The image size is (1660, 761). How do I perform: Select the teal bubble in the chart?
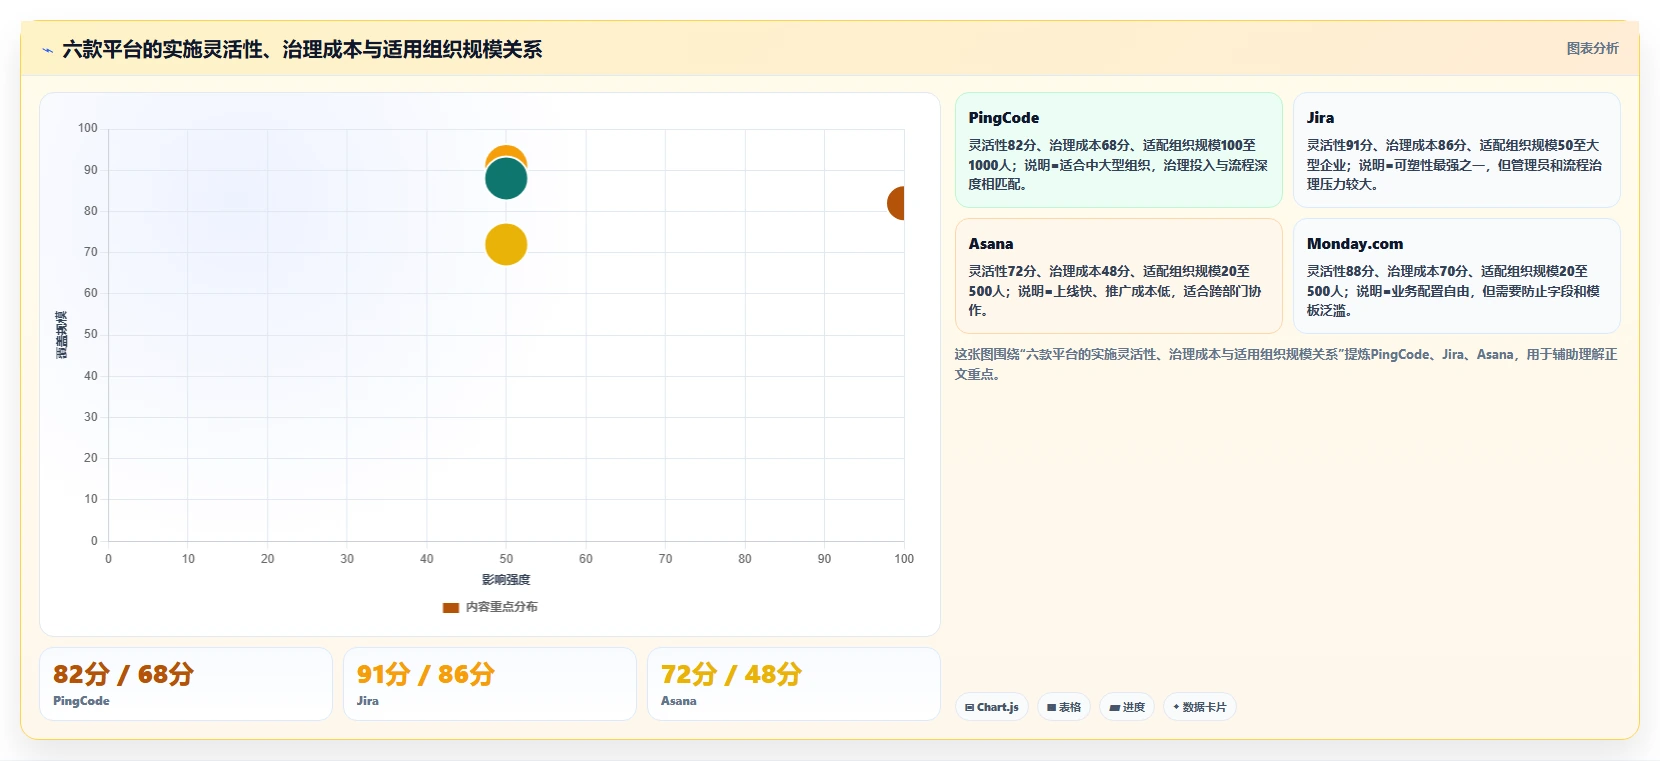point(506,179)
